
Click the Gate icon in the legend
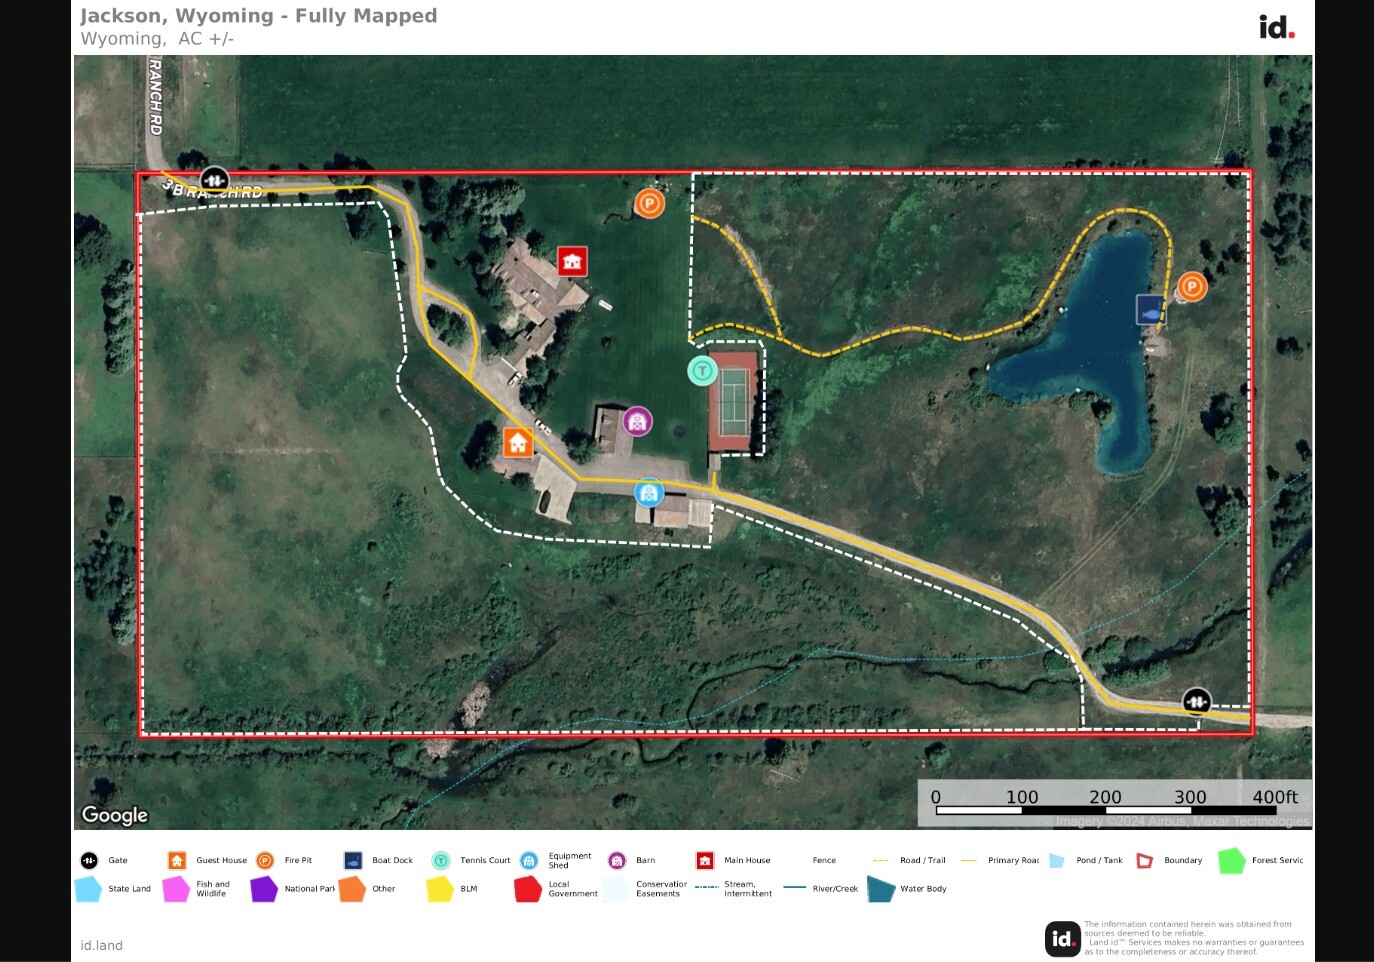tap(89, 859)
